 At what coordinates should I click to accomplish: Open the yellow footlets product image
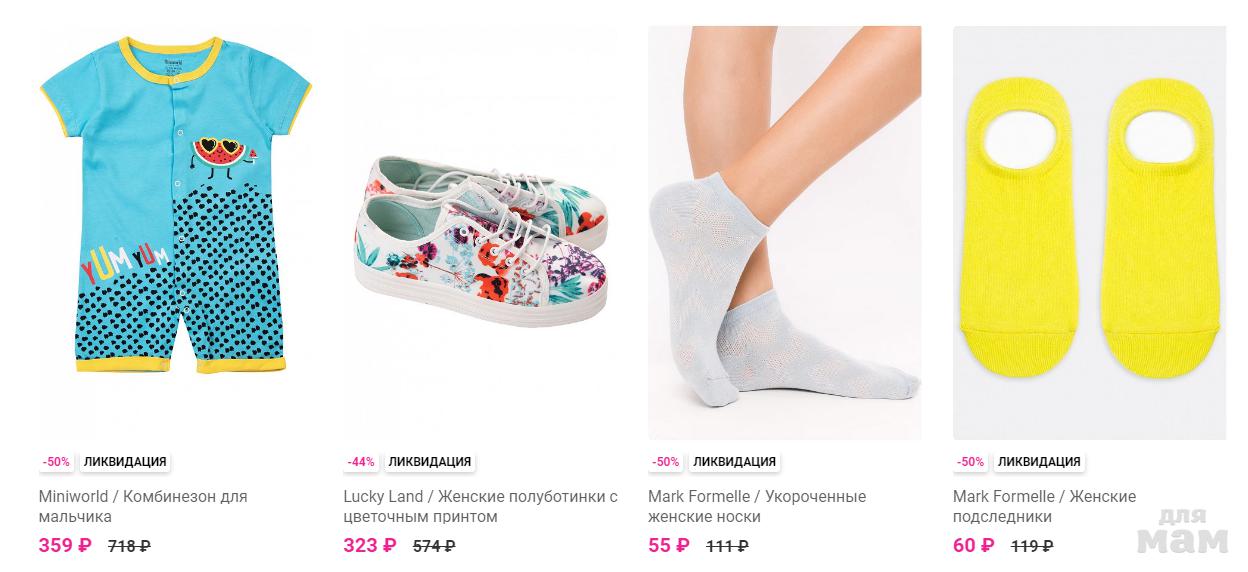point(1089,232)
